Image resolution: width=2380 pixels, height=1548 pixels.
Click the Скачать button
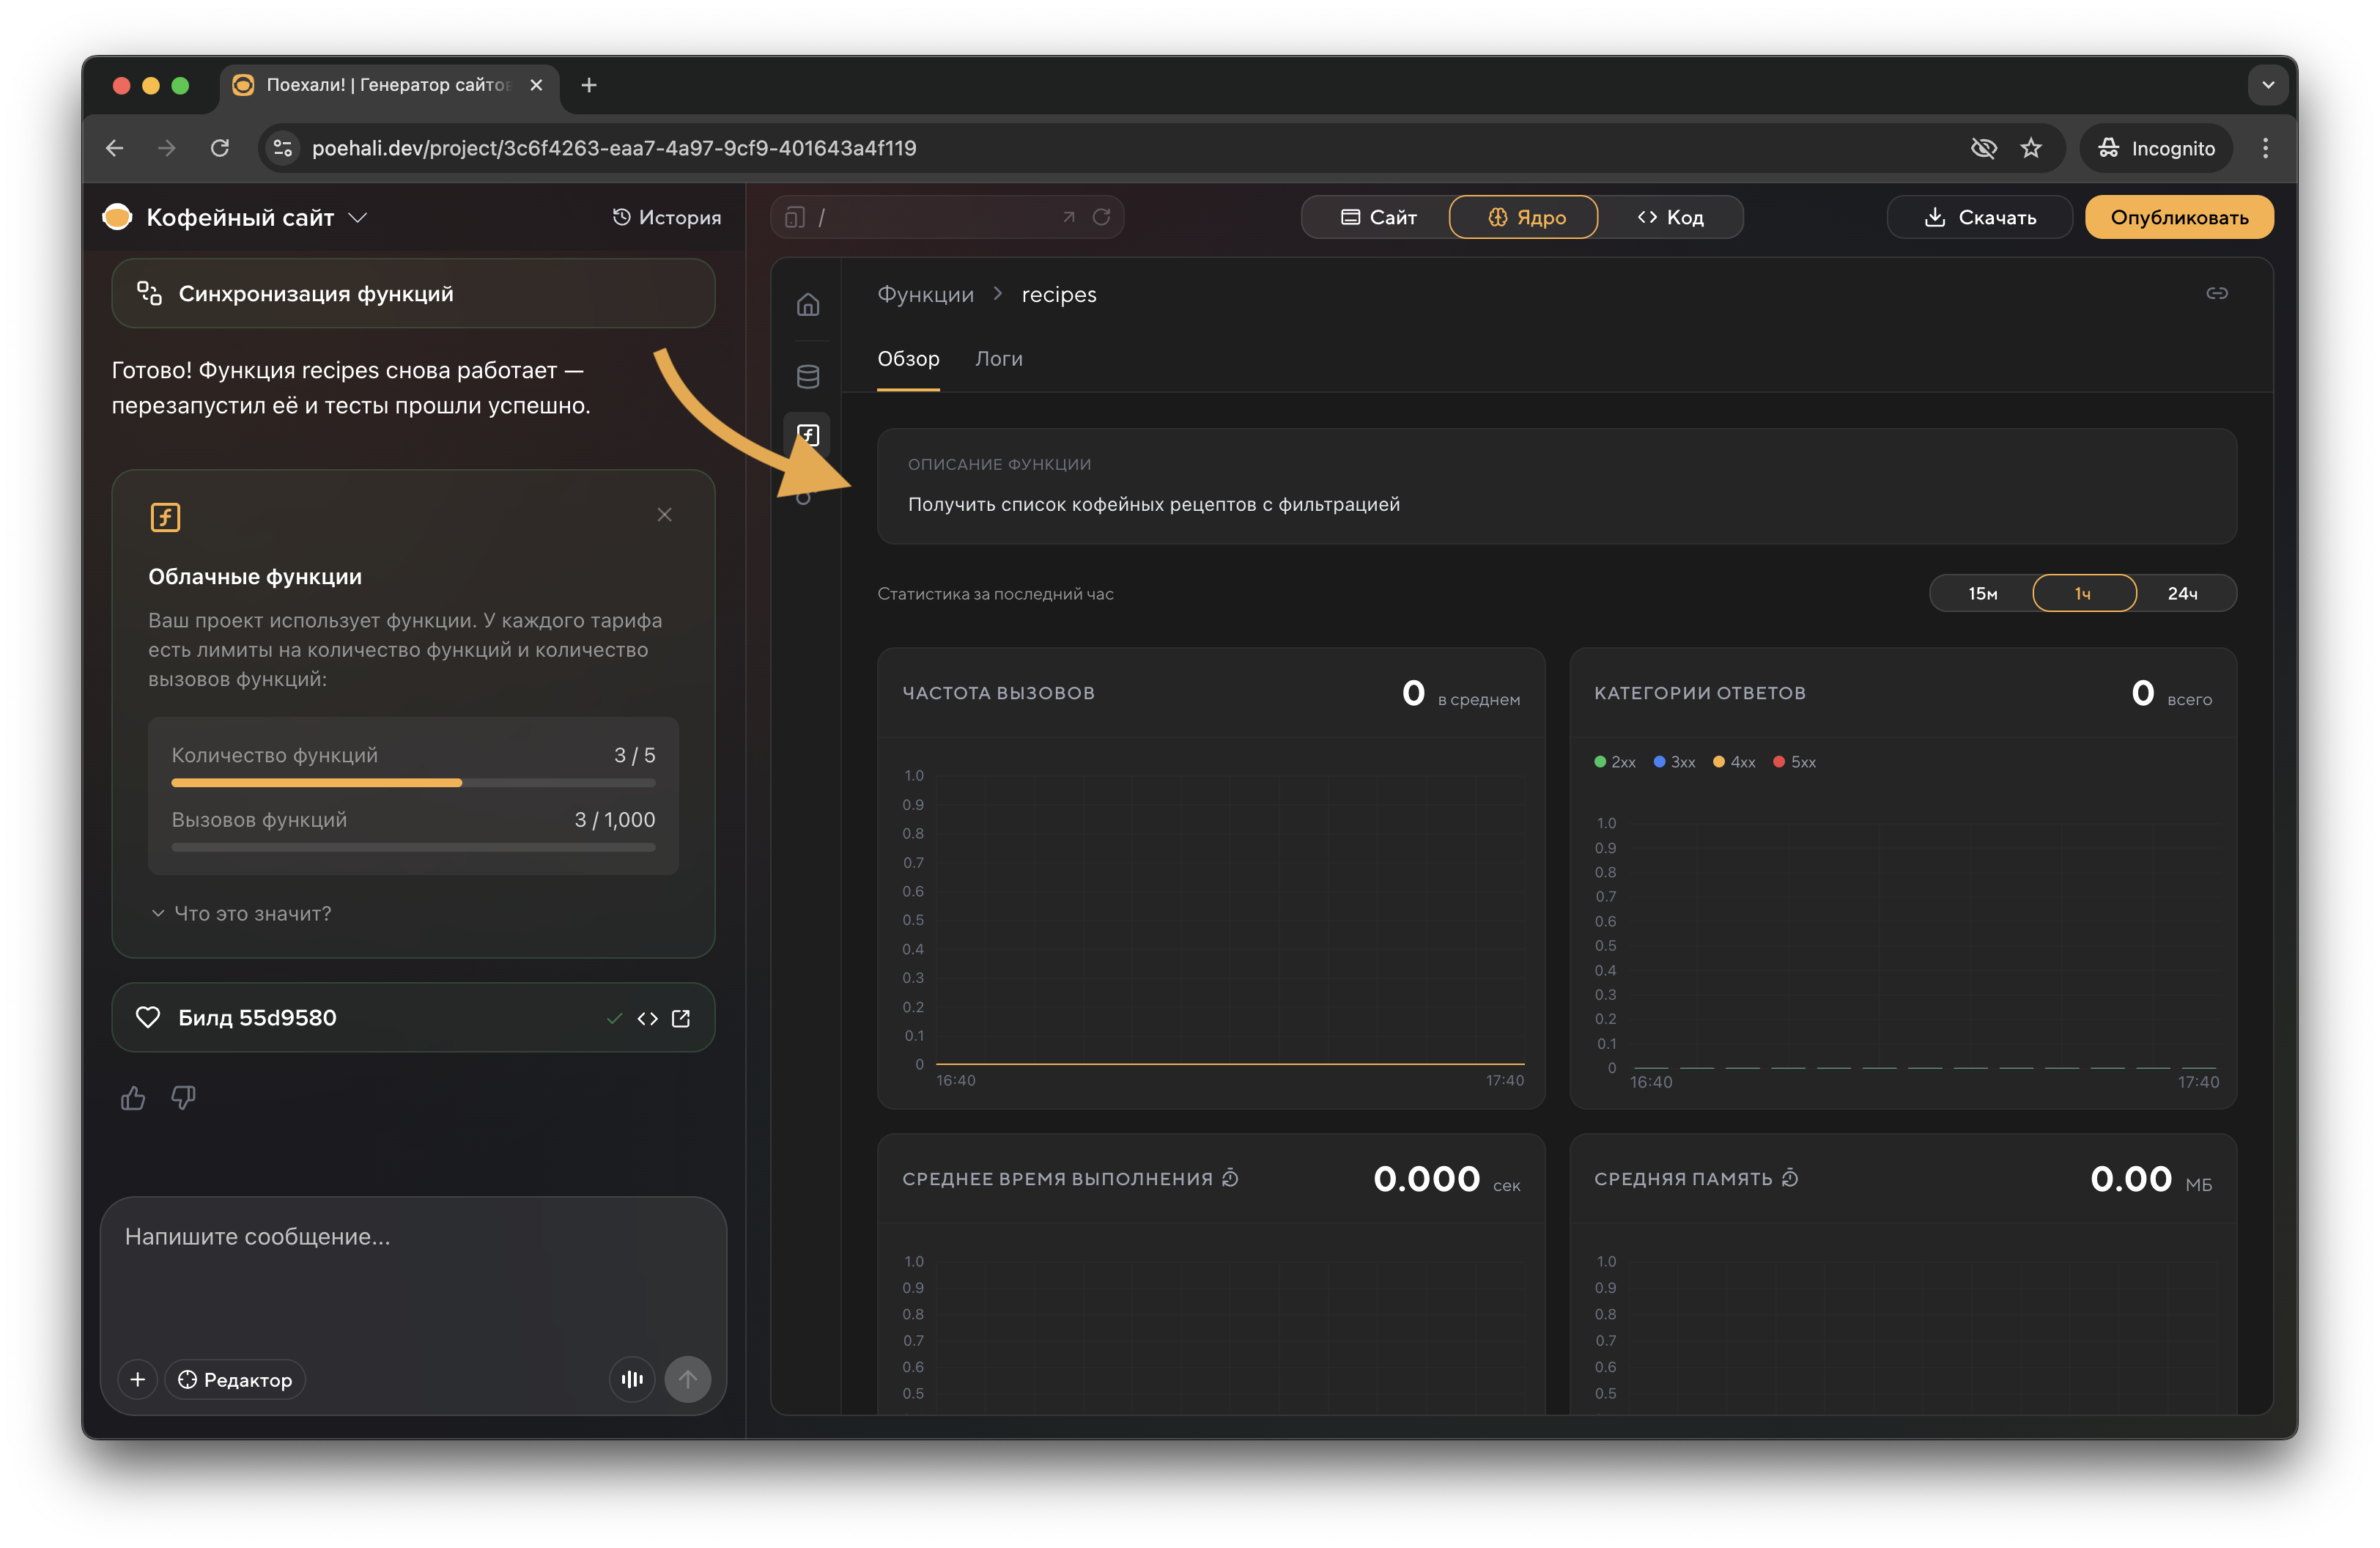click(x=1979, y=217)
